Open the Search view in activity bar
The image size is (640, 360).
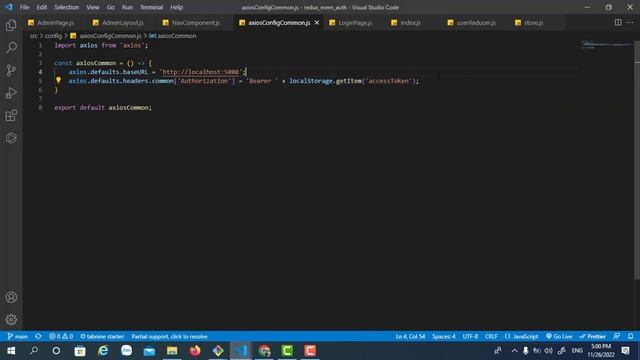click(11, 47)
